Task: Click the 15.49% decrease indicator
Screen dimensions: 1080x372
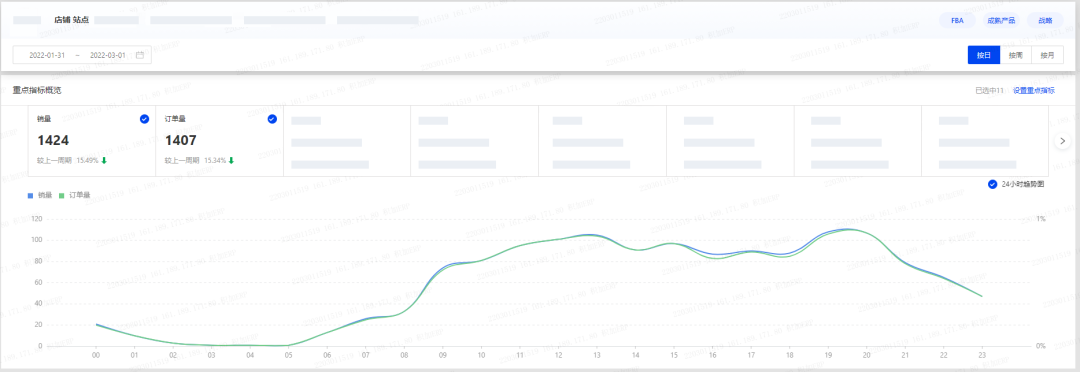Action: click(x=86, y=161)
